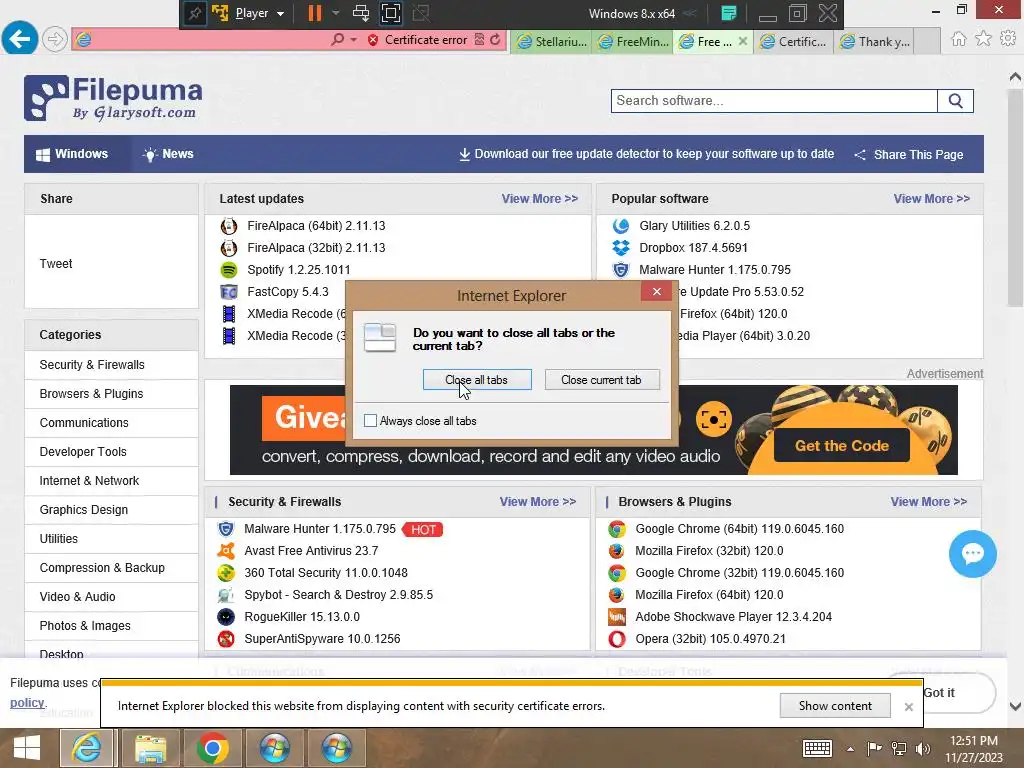The width and height of the screenshot is (1024, 768).
Task: Select Developer Tools category
Action: click(83, 452)
